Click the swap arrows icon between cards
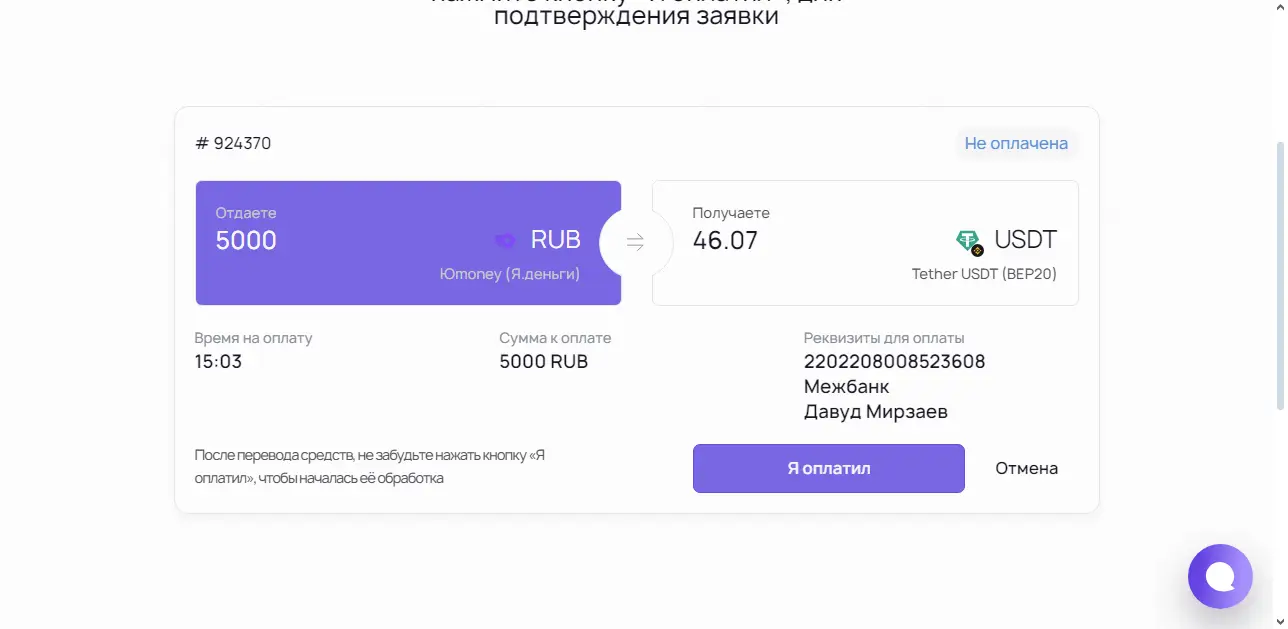The width and height of the screenshot is (1288, 629). click(635, 242)
